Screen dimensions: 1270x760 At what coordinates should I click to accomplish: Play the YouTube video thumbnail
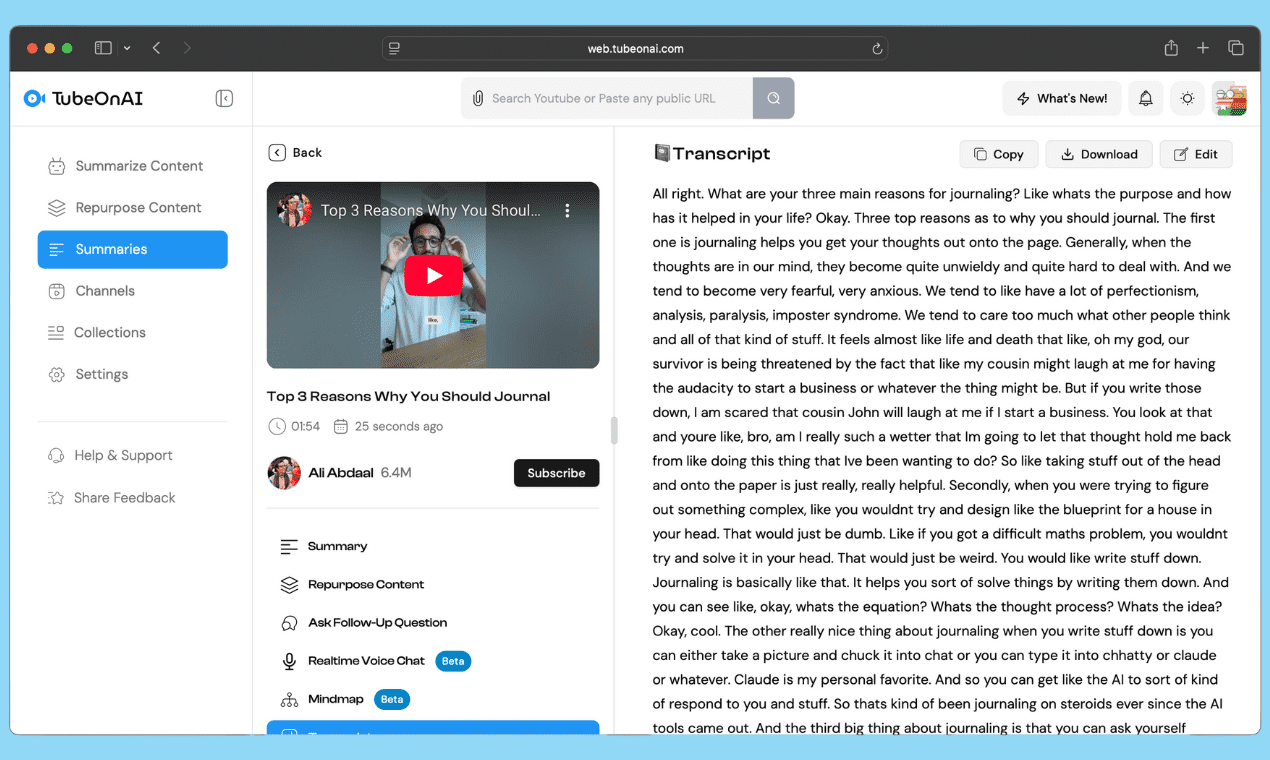pyautogui.click(x=433, y=275)
